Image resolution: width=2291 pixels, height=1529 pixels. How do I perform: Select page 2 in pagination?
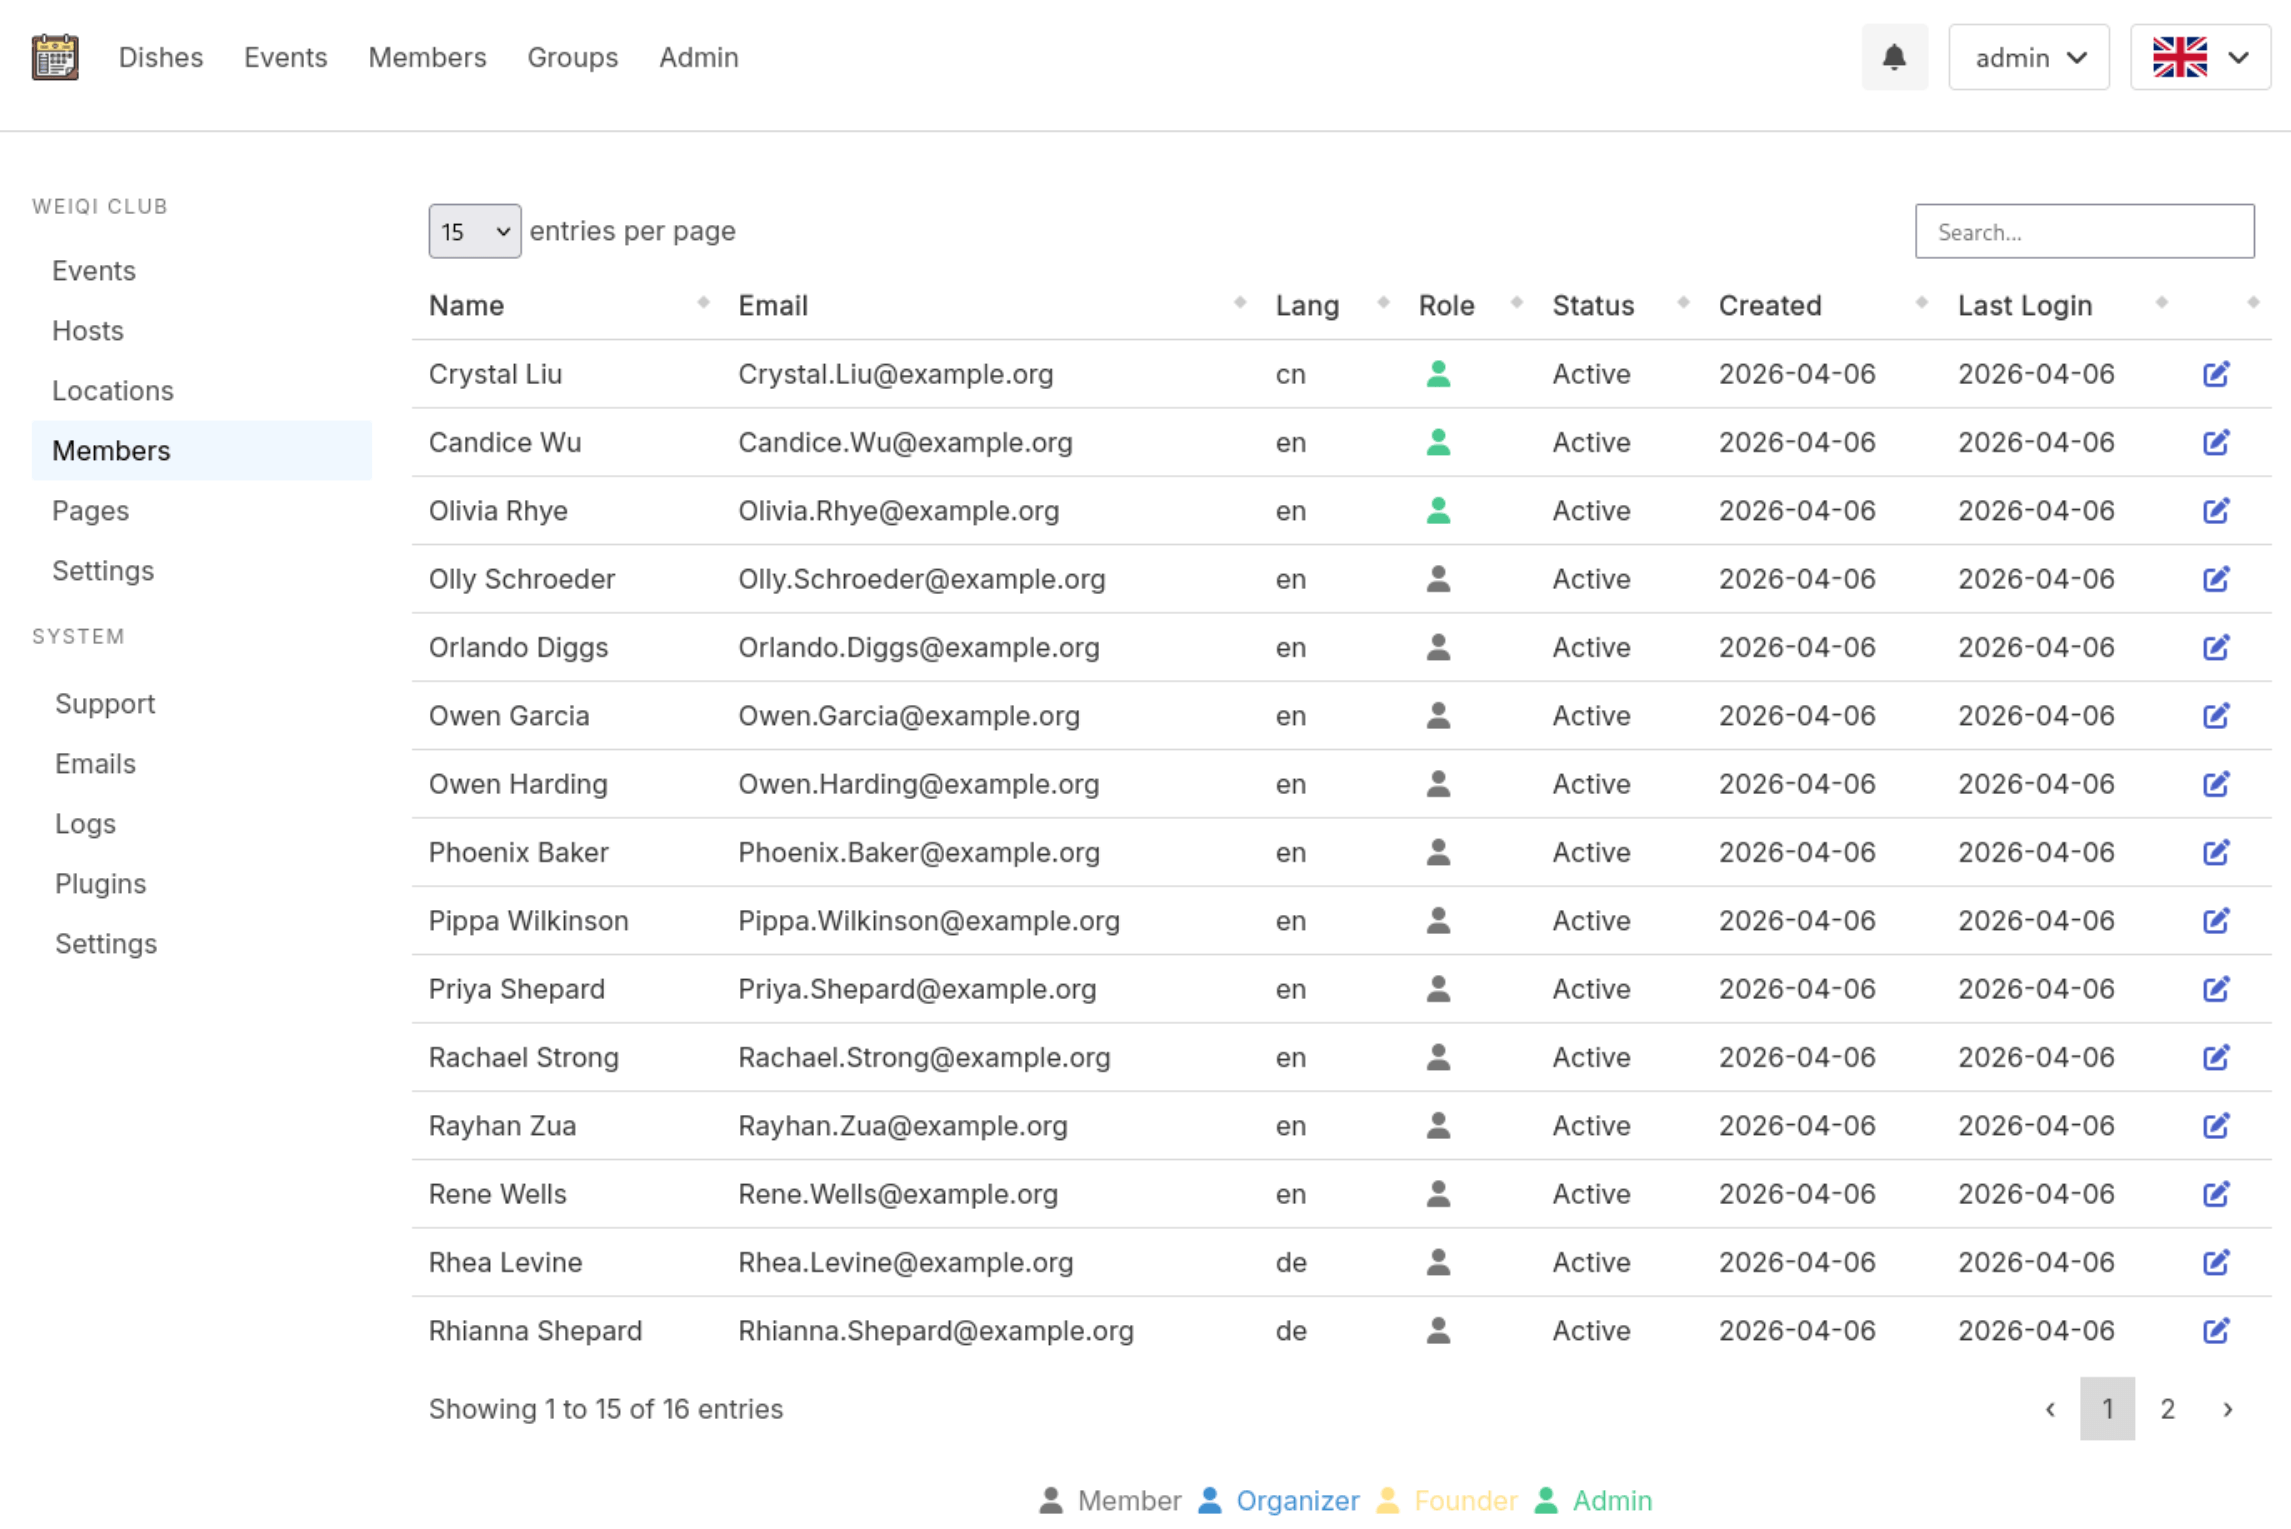coord(2167,1409)
